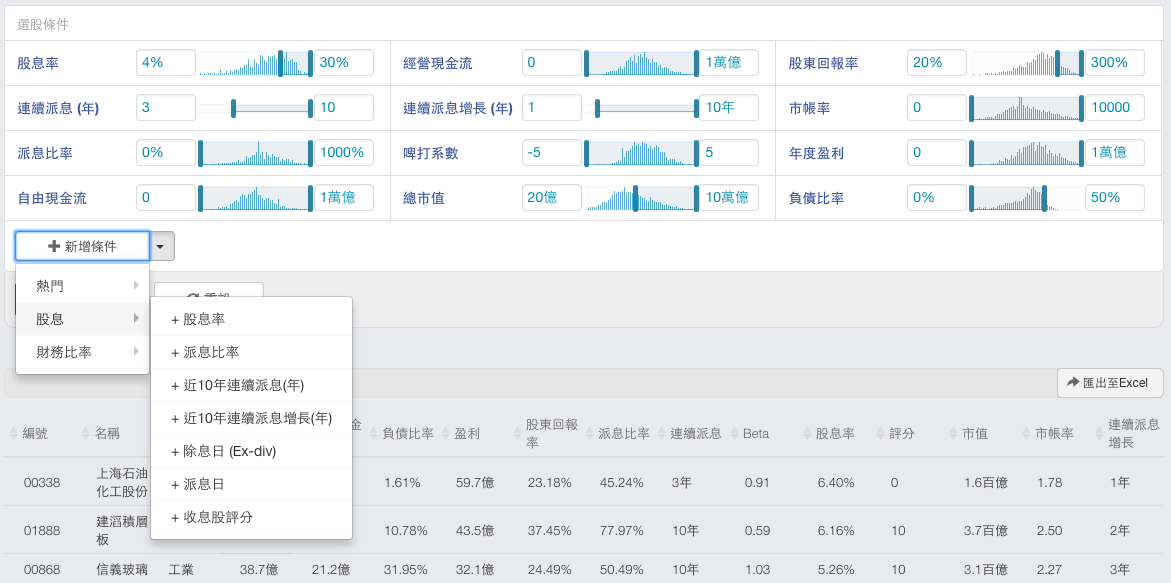Expand the 熱門 submenu
Image resolution: width=1171 pixels, height=583 pixels.
82,286
